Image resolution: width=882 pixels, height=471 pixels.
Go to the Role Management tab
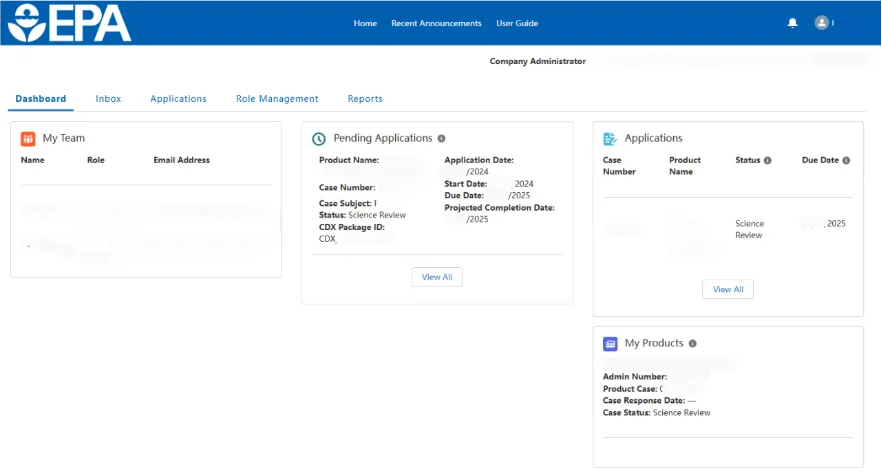(277, 99)
